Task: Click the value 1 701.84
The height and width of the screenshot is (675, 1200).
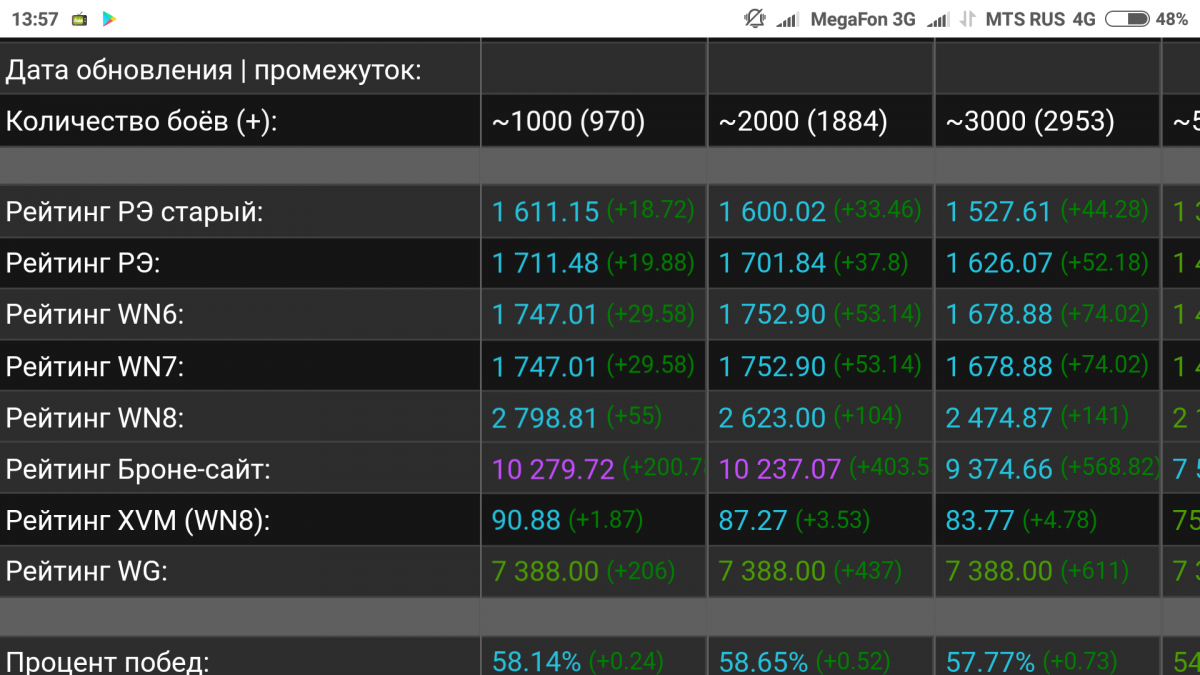Action: [772, 263]
